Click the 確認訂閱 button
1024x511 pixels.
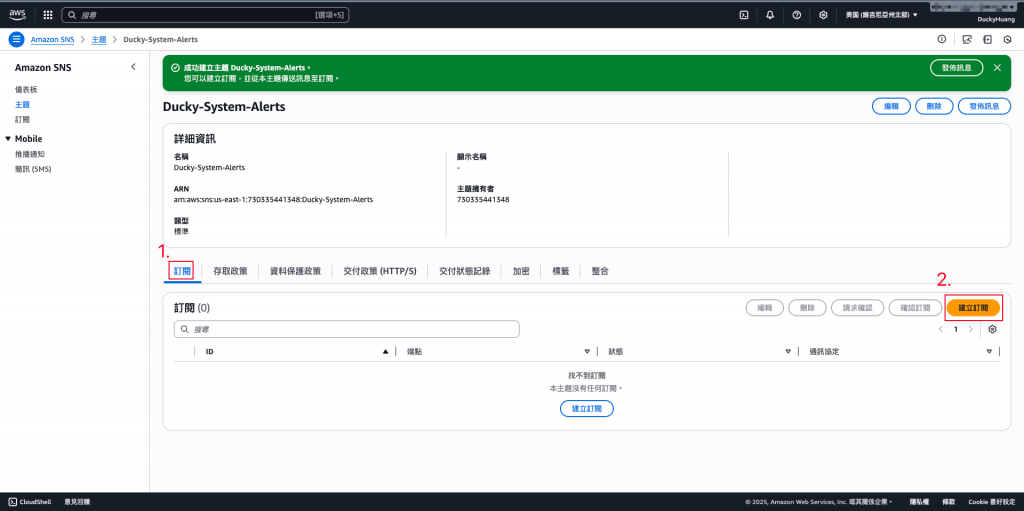click(x=915, y=308)
